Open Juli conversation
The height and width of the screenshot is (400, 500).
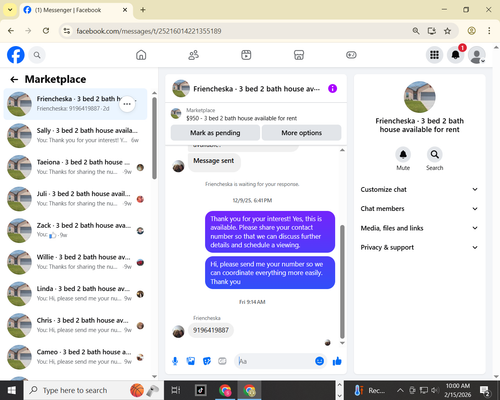[x=75, y=199]
